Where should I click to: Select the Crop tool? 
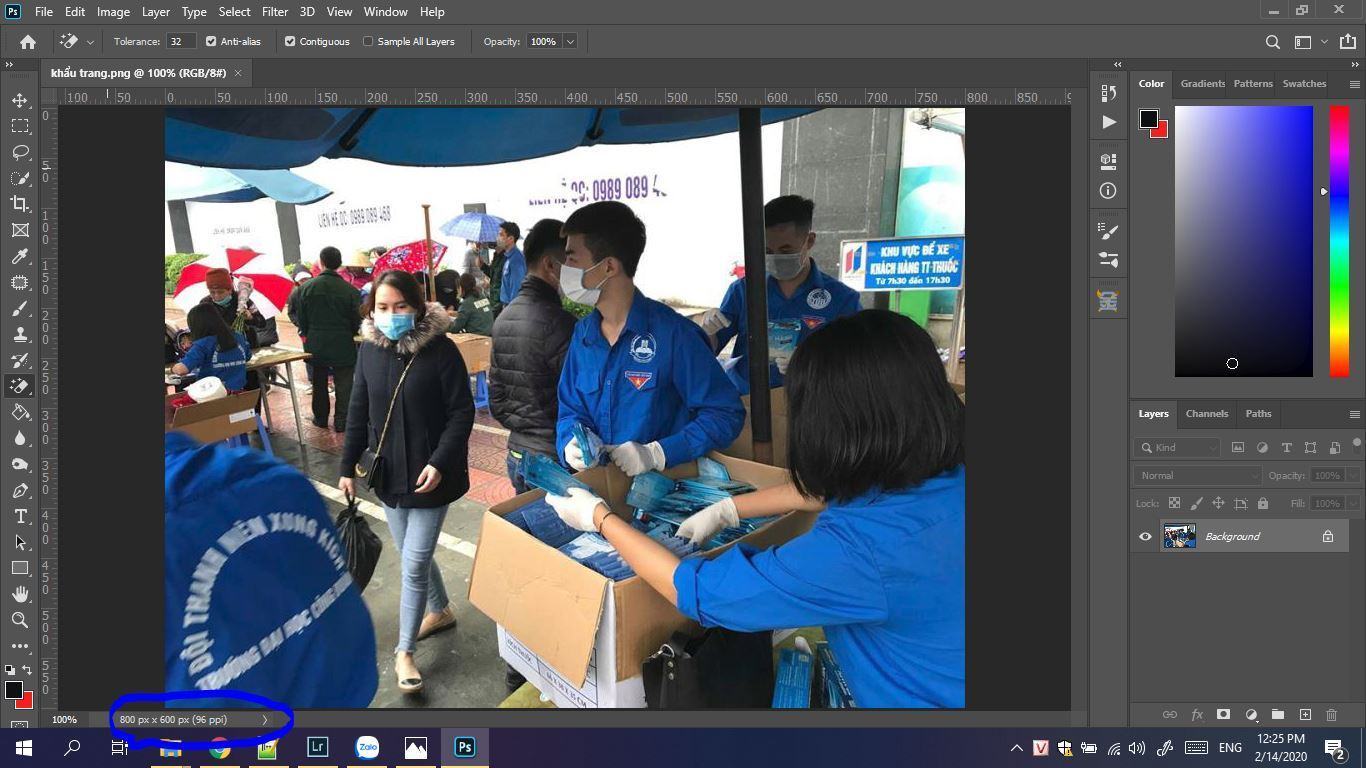coord(20,204)
